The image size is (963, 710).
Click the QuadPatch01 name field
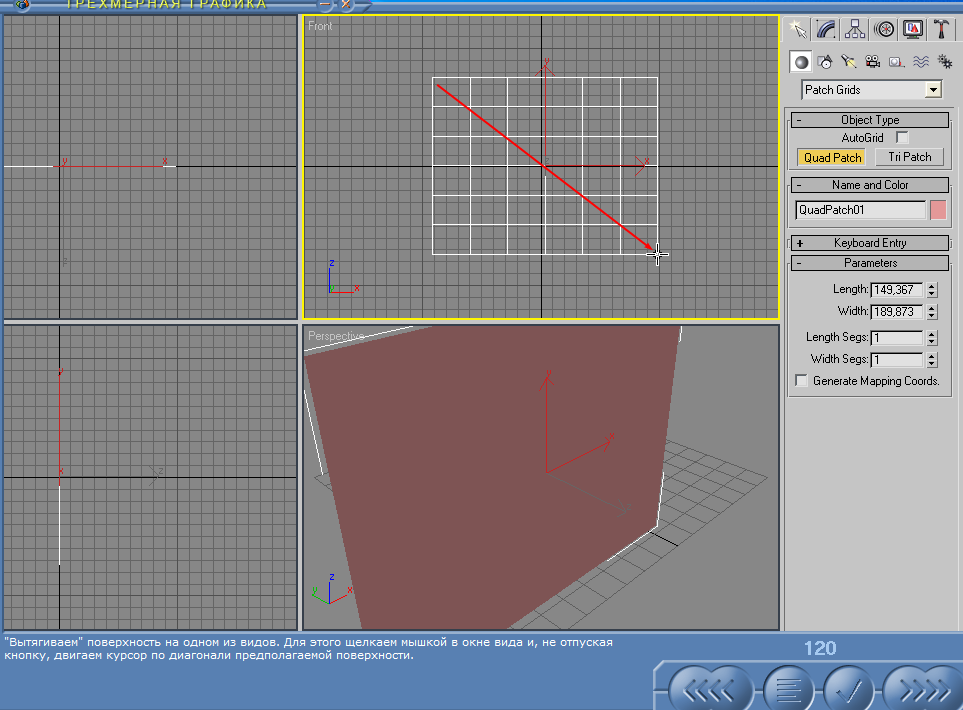(860, 210)
